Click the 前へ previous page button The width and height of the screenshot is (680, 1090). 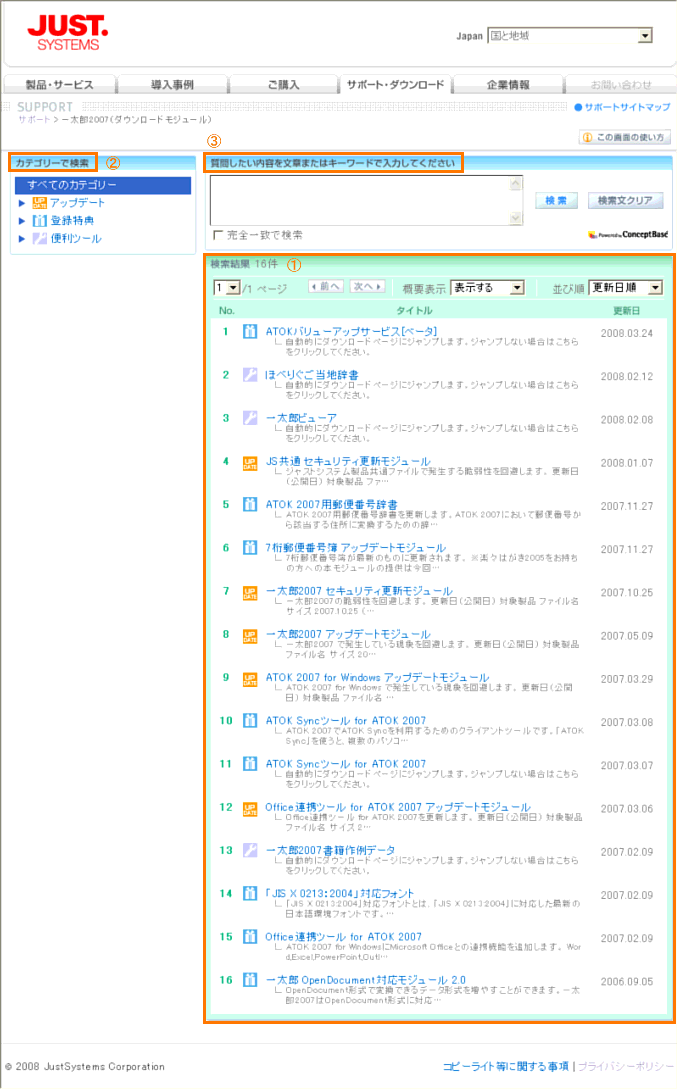[325, 286]
